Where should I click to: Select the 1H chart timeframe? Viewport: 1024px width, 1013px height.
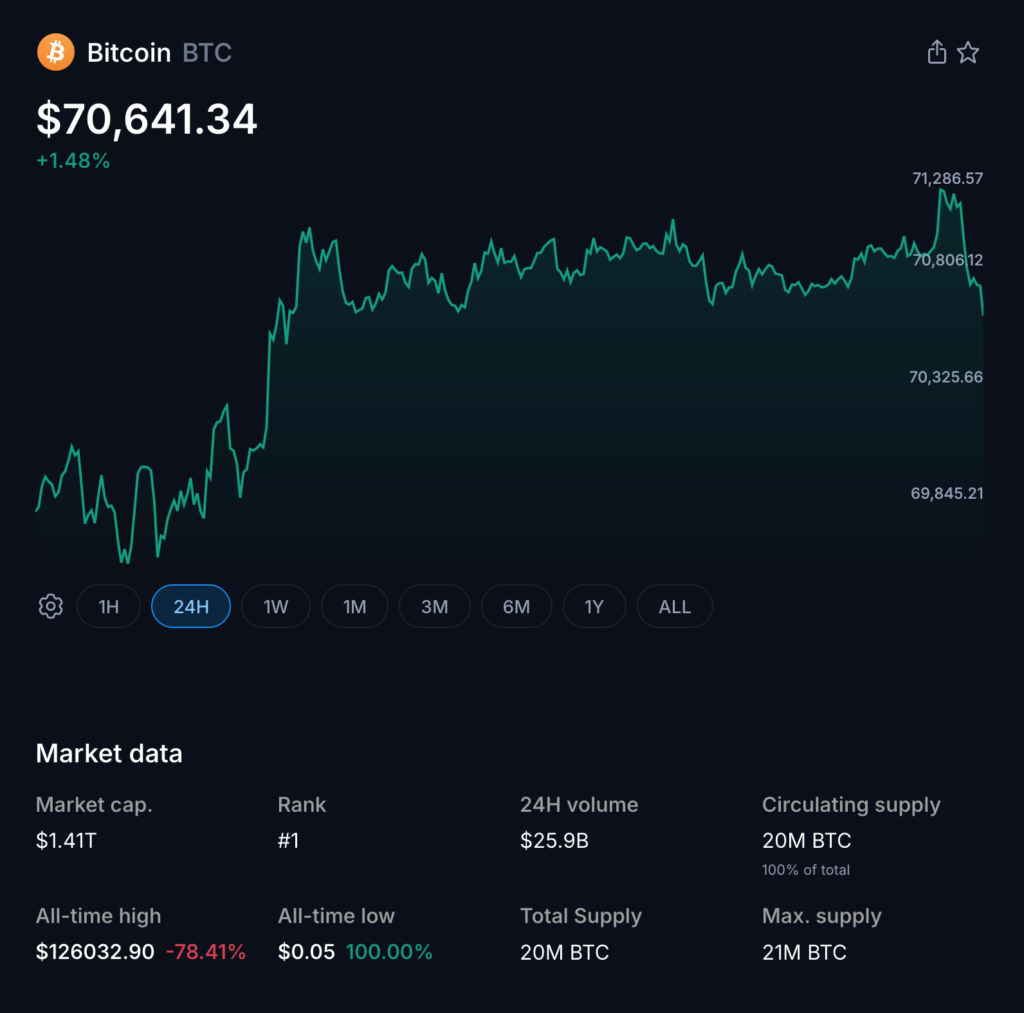coord(108,606)
